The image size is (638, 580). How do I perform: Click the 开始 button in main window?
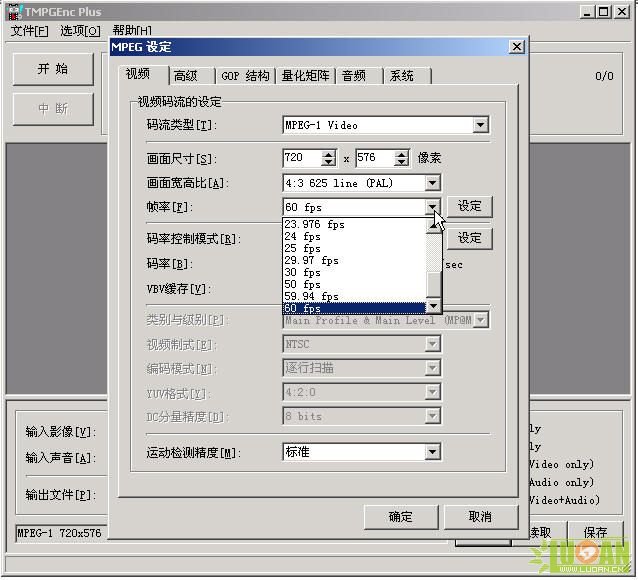(53, 69)
